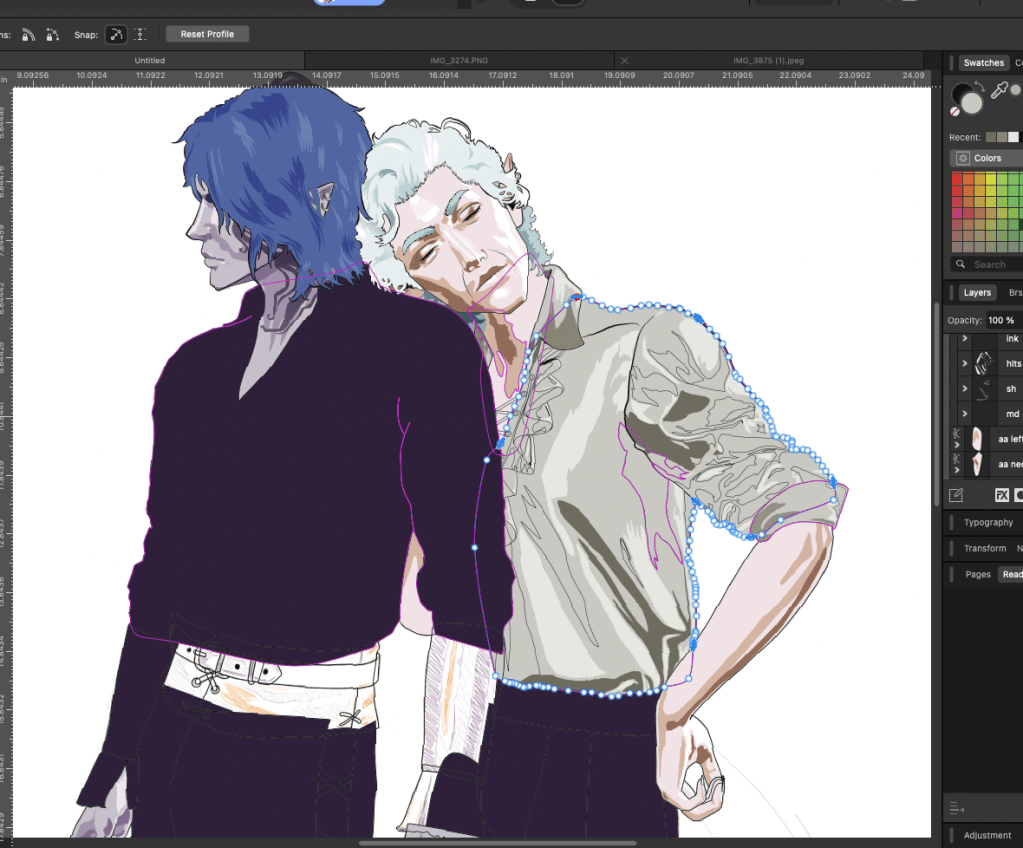Click the second lock-nodes icon before Snap
1023x848 pixels.
point(52,34)
